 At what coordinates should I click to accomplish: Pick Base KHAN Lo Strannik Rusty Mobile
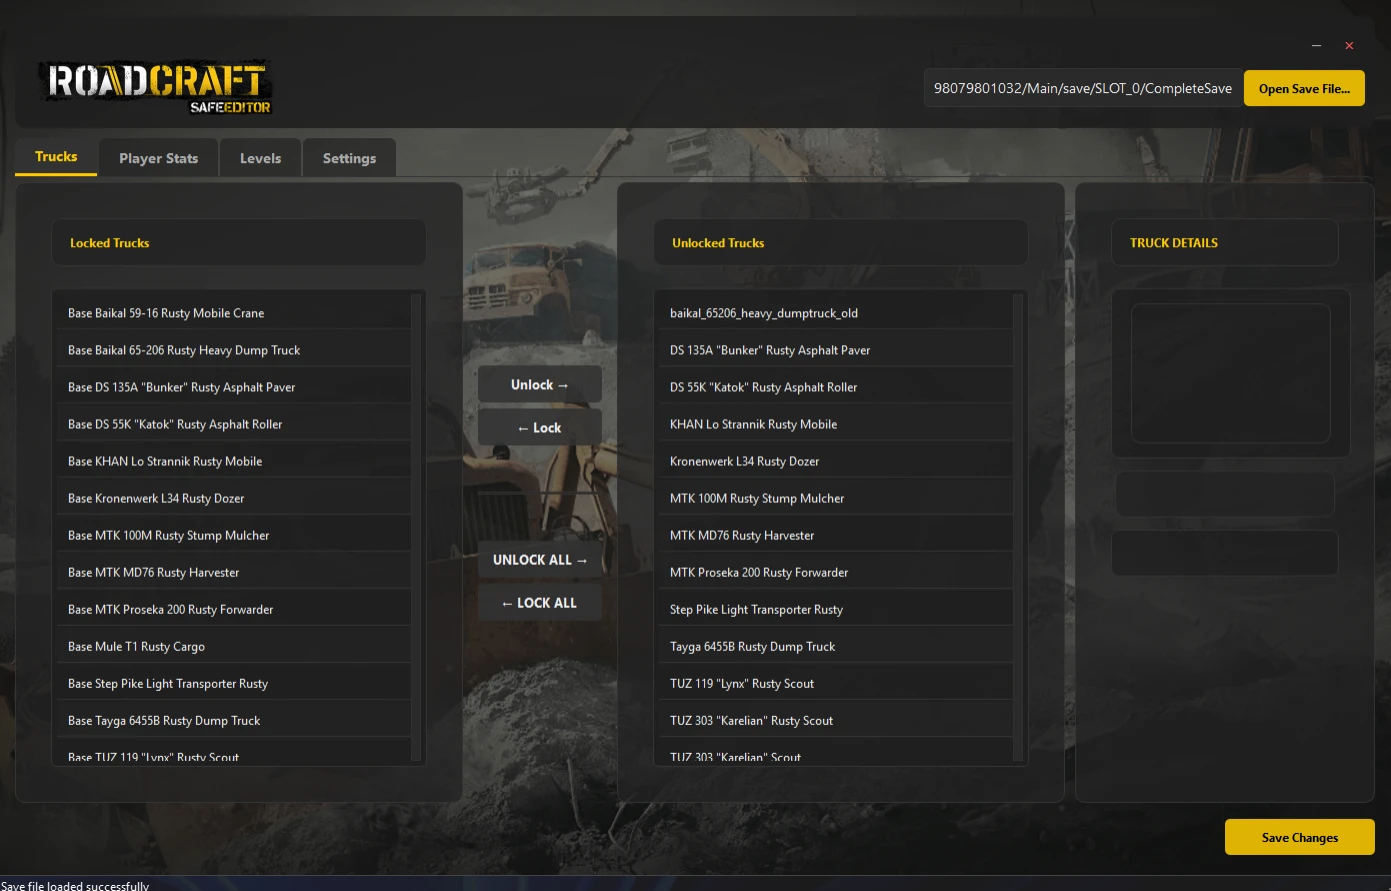coord(232,461)
